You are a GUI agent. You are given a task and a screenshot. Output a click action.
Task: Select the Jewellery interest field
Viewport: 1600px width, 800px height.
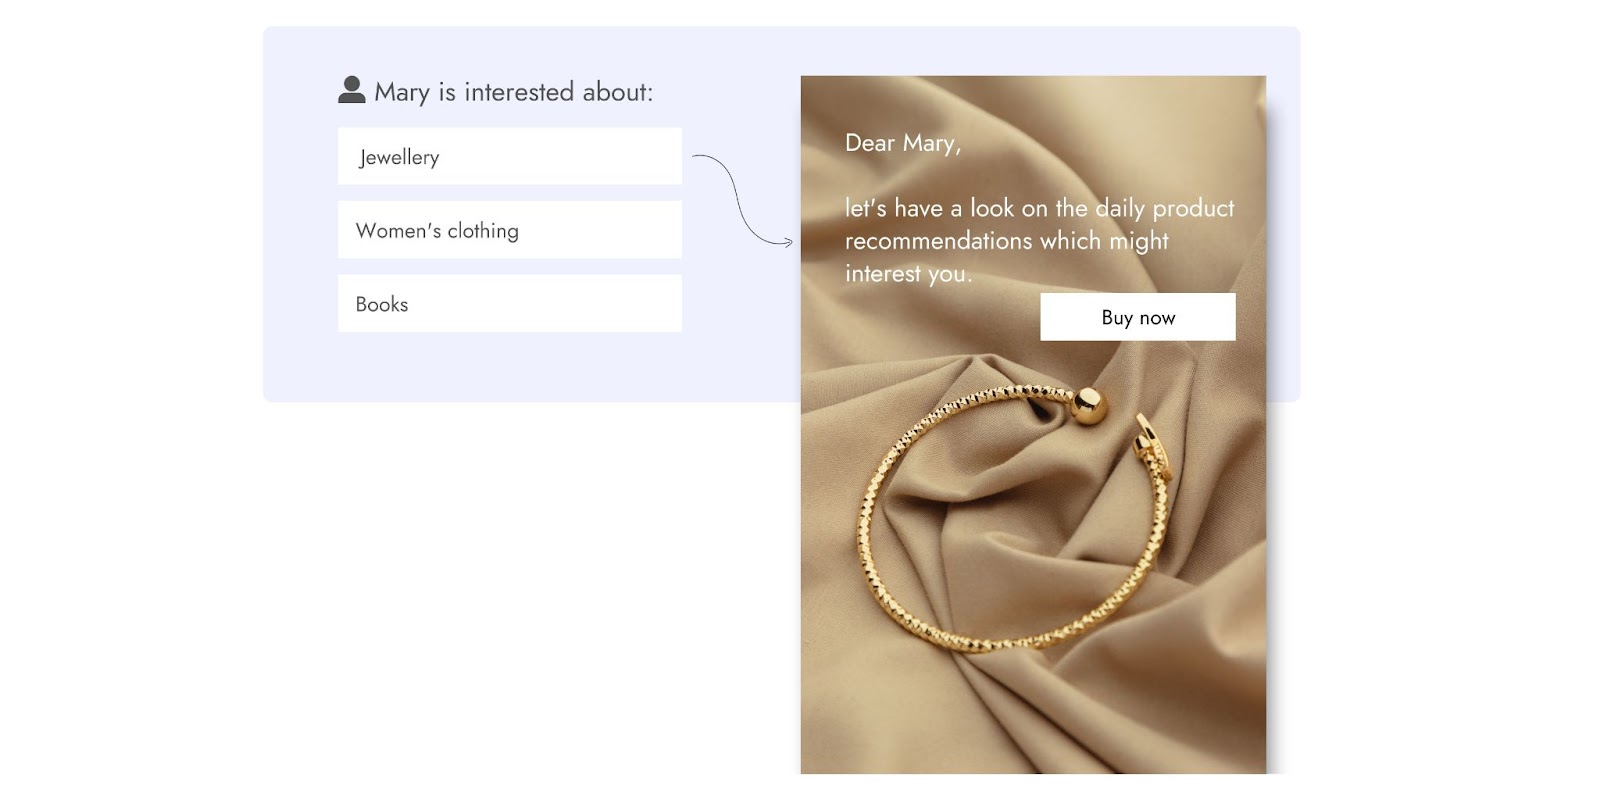(510, 156)
